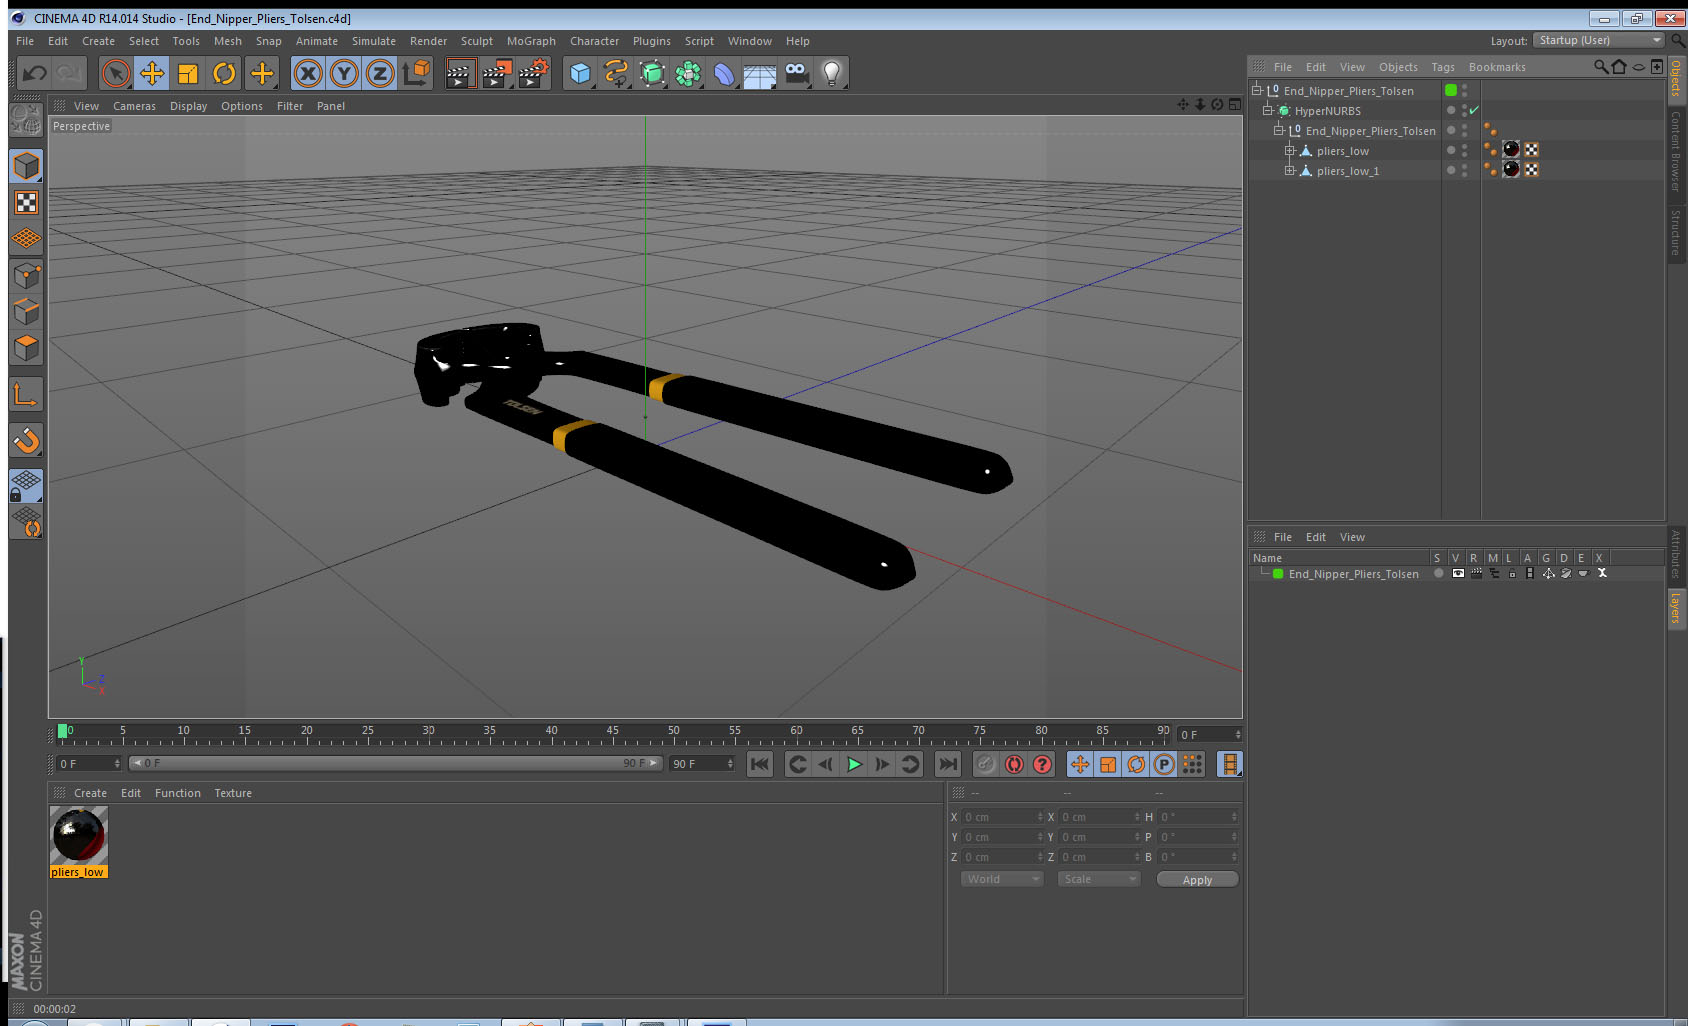
Task: Open the Layout dropdown Startup (User)
Action: coord(1599,40)
